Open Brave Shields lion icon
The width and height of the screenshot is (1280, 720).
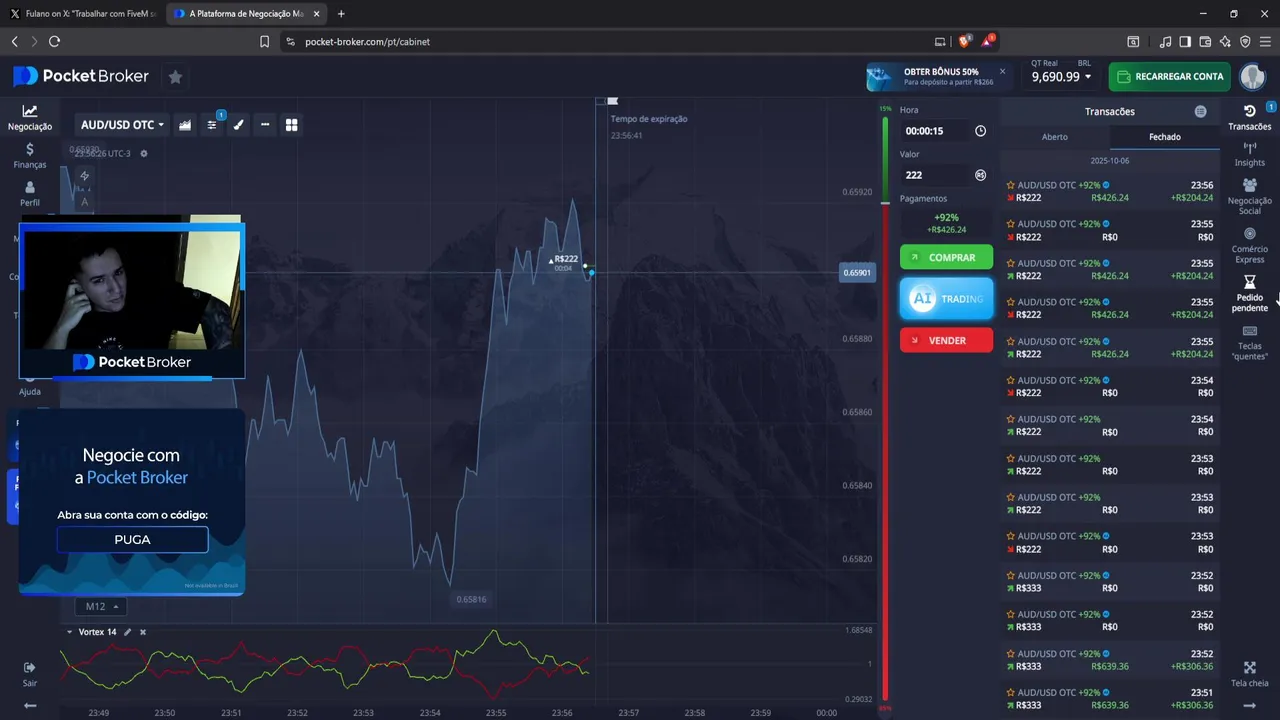tap(964, 41)
